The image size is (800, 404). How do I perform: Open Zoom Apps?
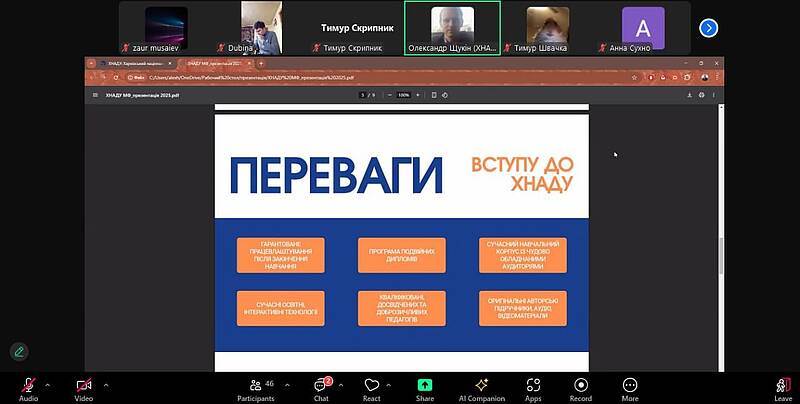click(x=533, y=390)
